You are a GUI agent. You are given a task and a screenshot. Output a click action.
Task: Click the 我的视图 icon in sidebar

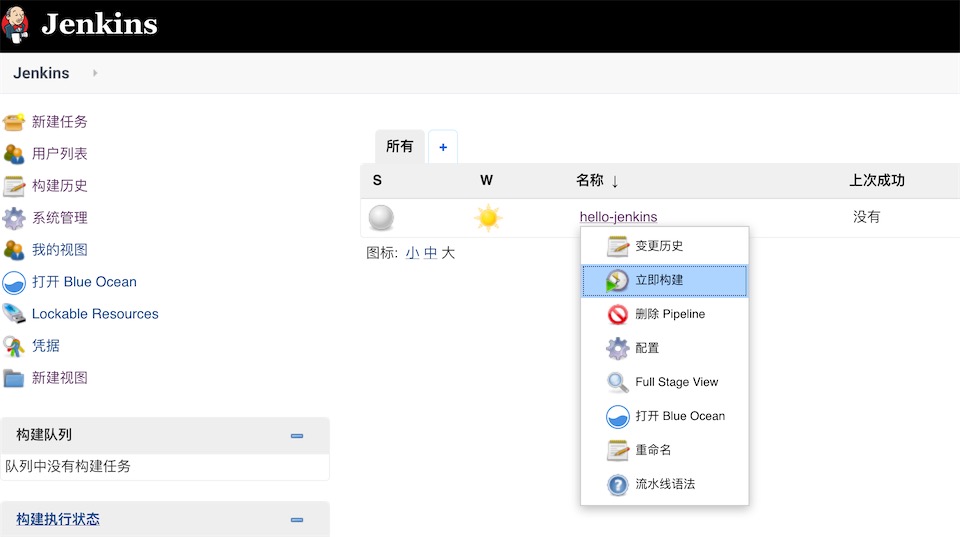pos(14,250)
